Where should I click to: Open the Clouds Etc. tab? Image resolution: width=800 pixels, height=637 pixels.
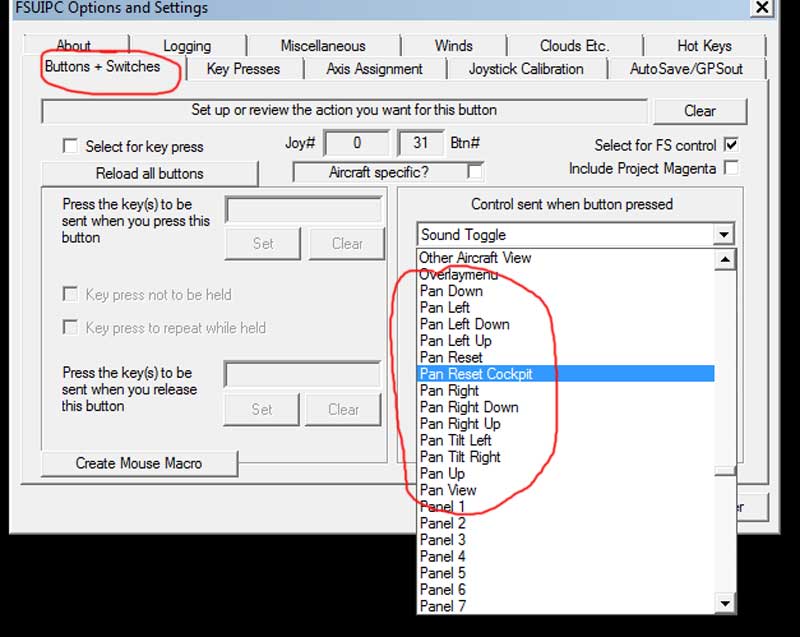[574, 46]
